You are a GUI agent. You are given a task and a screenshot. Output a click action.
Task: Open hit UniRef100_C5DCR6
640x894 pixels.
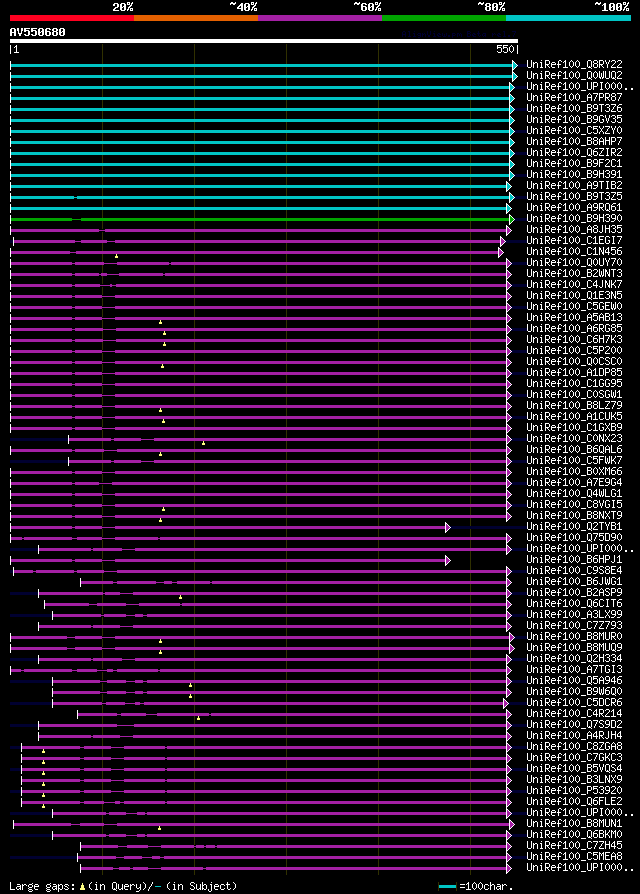(574, 703)
